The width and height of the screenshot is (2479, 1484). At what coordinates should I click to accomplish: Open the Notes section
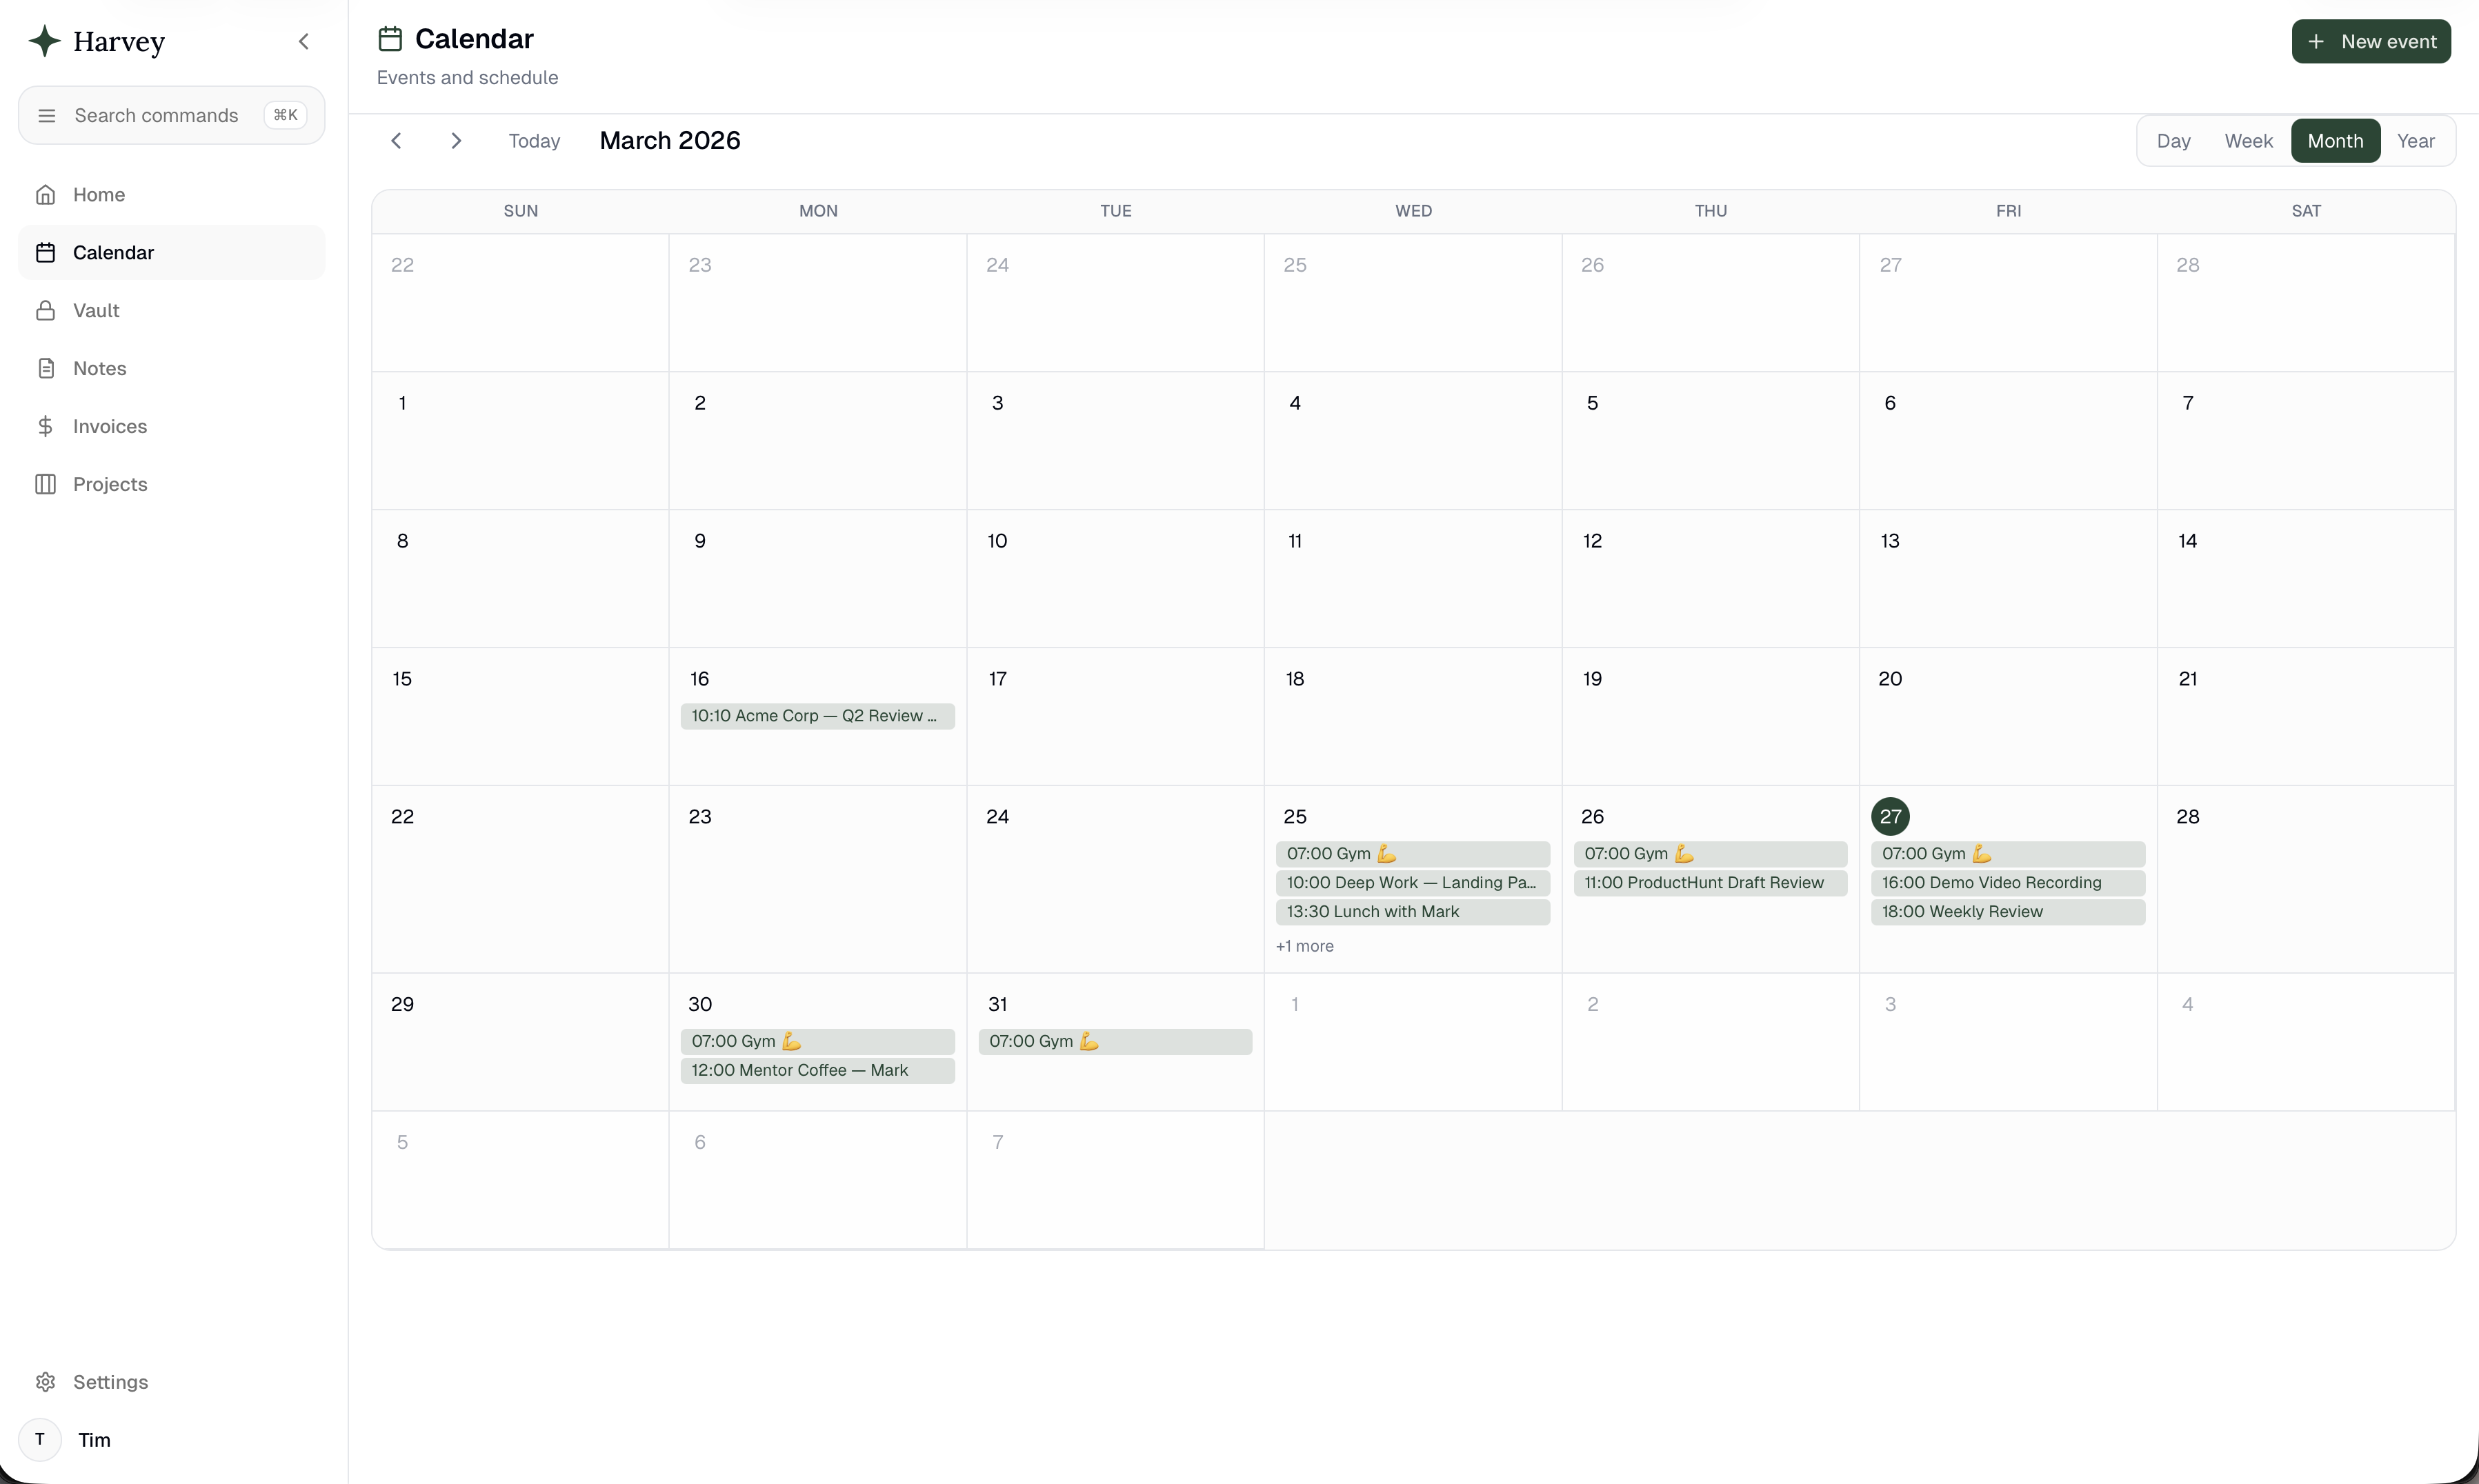pos(99,369)
